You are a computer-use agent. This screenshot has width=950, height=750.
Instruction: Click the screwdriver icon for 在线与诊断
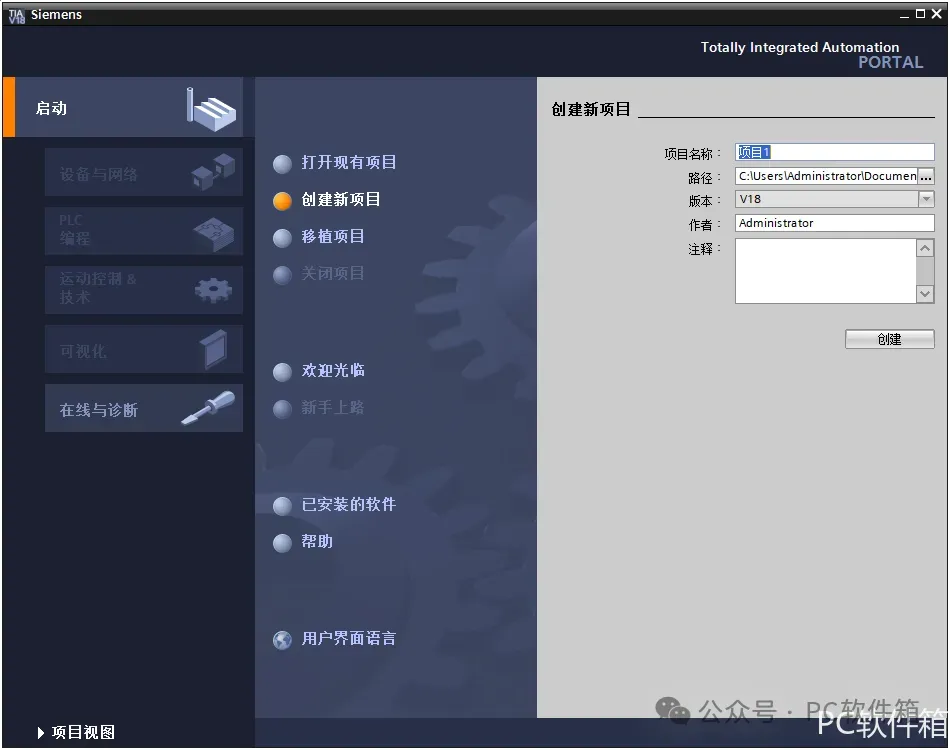coord(208,408)
